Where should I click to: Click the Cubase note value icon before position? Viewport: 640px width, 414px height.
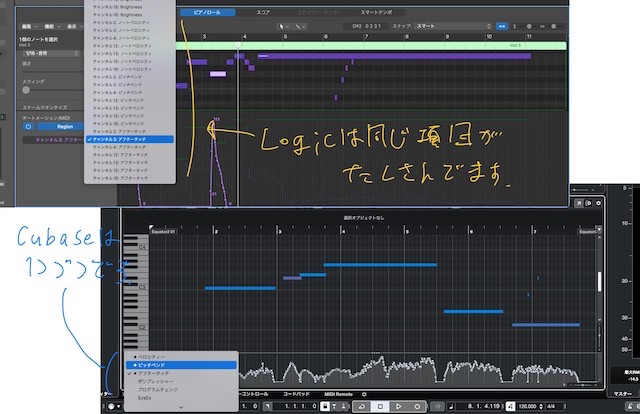point(451,406)
